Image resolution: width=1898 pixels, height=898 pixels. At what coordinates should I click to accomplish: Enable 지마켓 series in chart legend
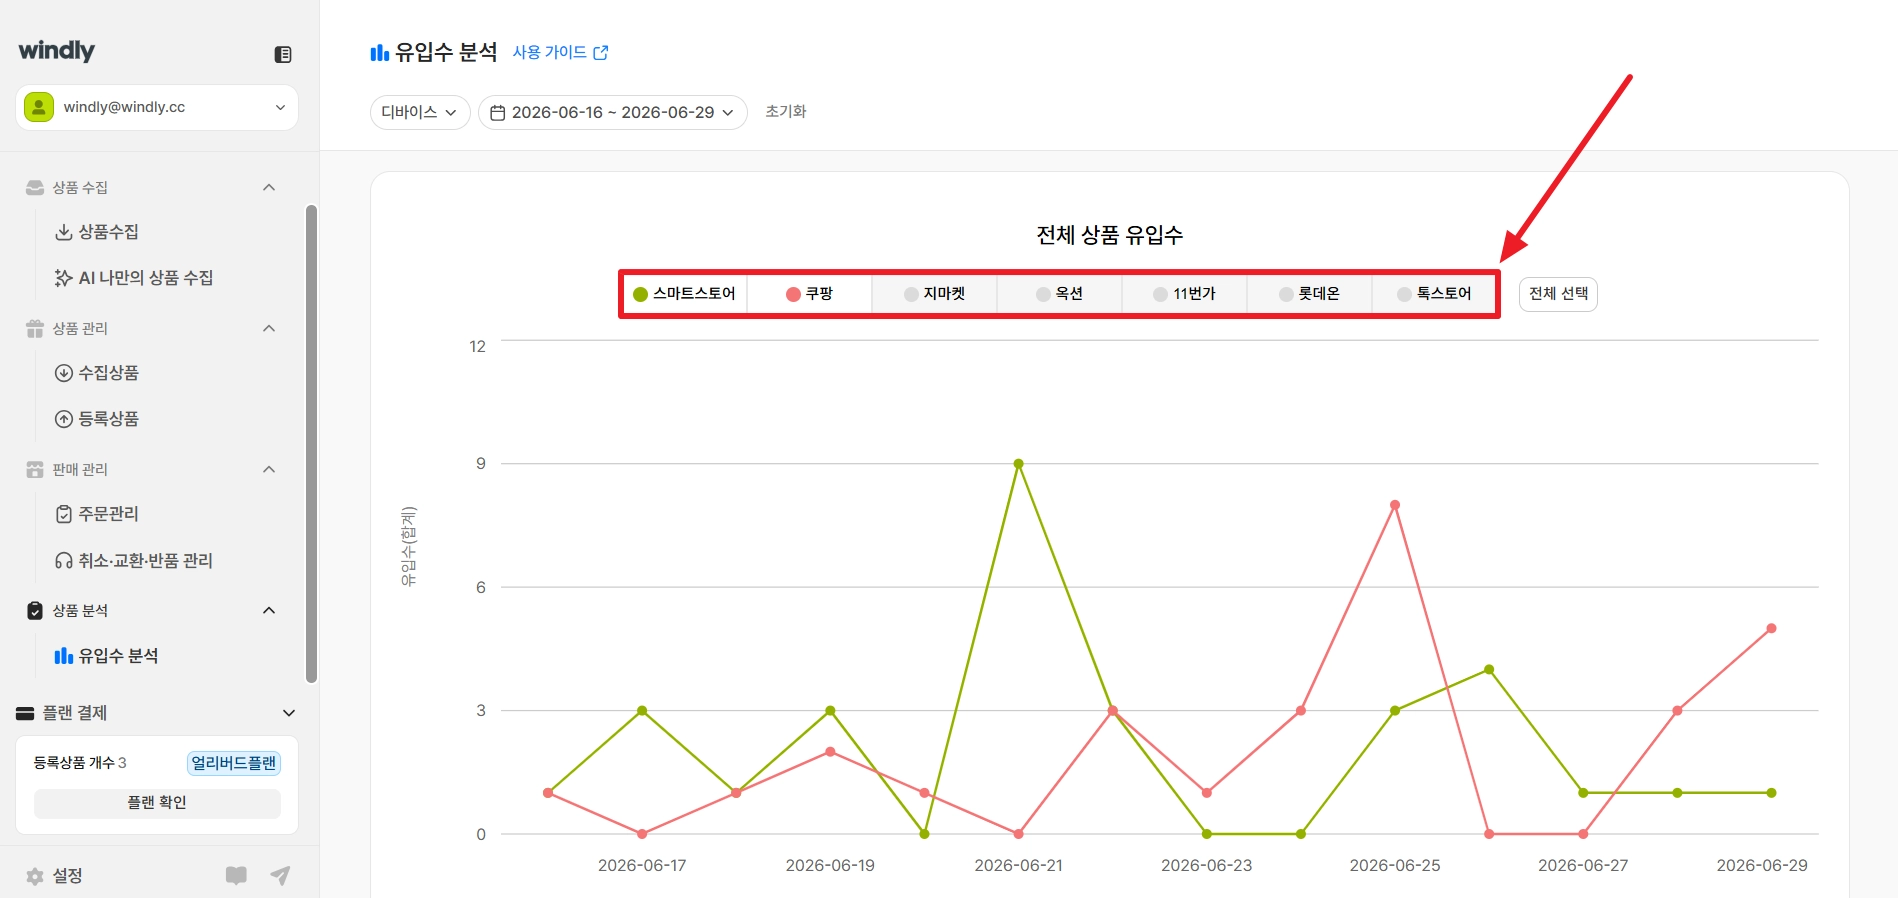coord(934,294)
